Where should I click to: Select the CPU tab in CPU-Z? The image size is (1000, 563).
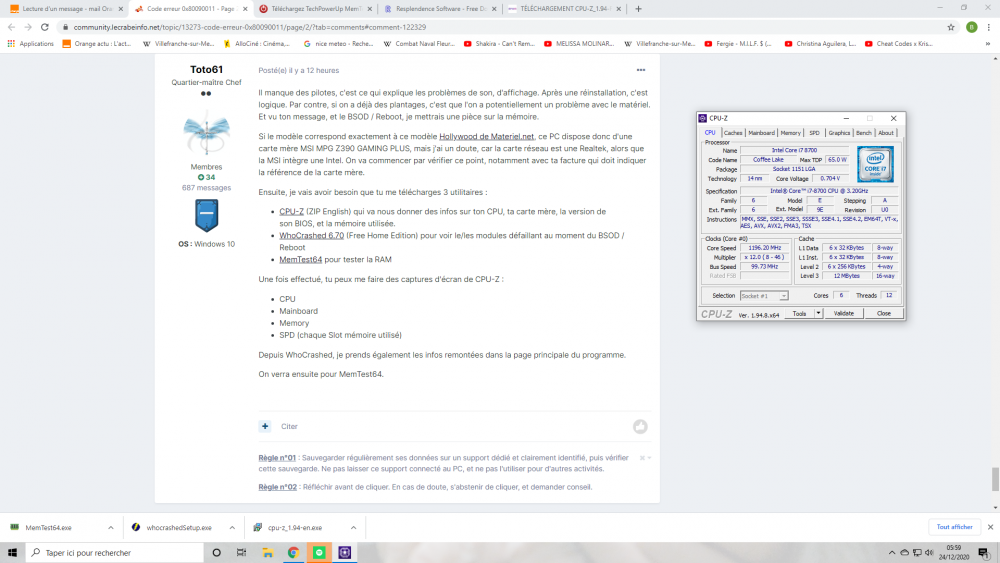(710, 133)
